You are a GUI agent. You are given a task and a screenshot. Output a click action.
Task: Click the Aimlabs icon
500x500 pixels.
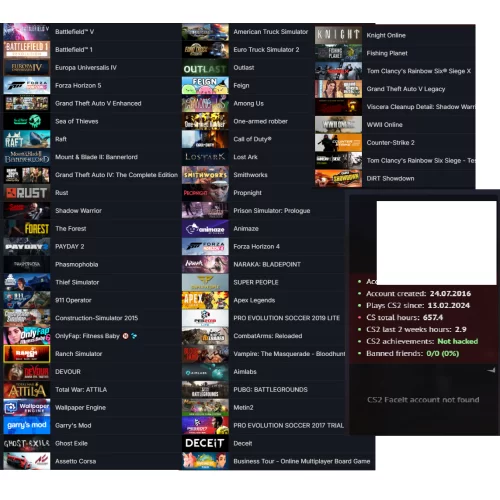tap(205, 372)
